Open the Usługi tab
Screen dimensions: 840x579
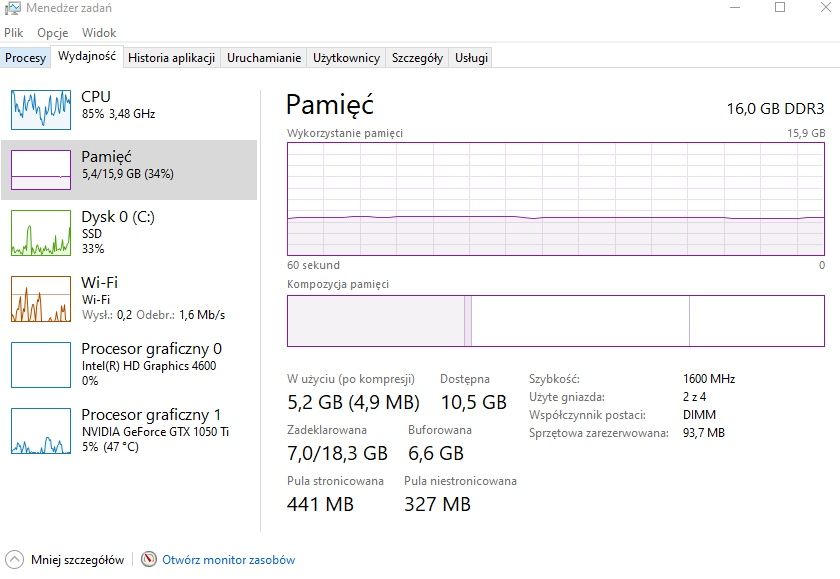[471, 58]
